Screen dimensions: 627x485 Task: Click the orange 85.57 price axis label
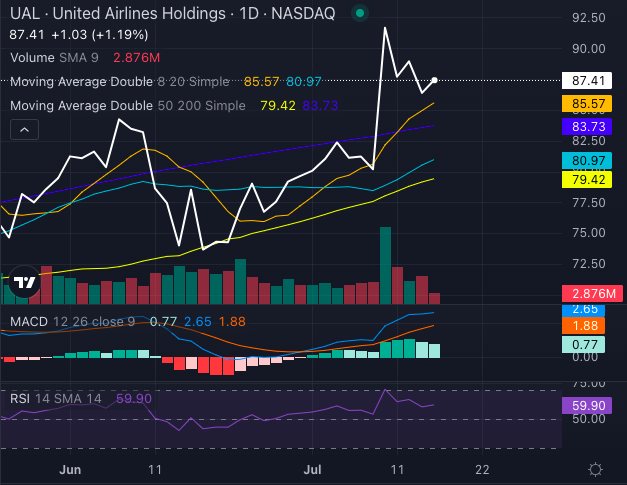point(587,104)
